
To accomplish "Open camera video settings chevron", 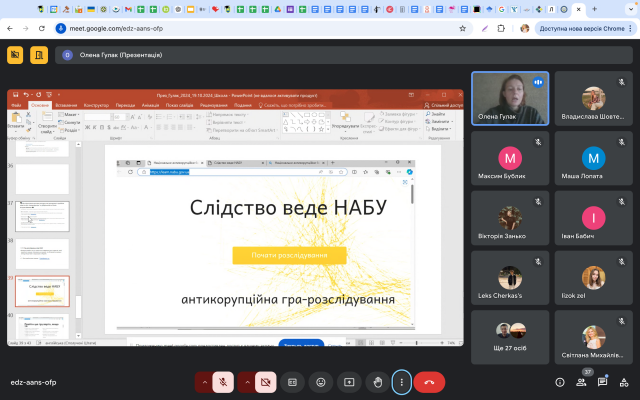I will [x=247, y=382].
